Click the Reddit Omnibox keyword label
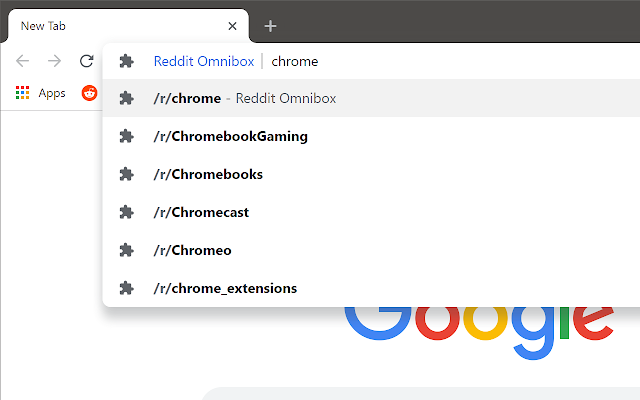Screen dimensions: 640x400 click(x=203, y=61)
